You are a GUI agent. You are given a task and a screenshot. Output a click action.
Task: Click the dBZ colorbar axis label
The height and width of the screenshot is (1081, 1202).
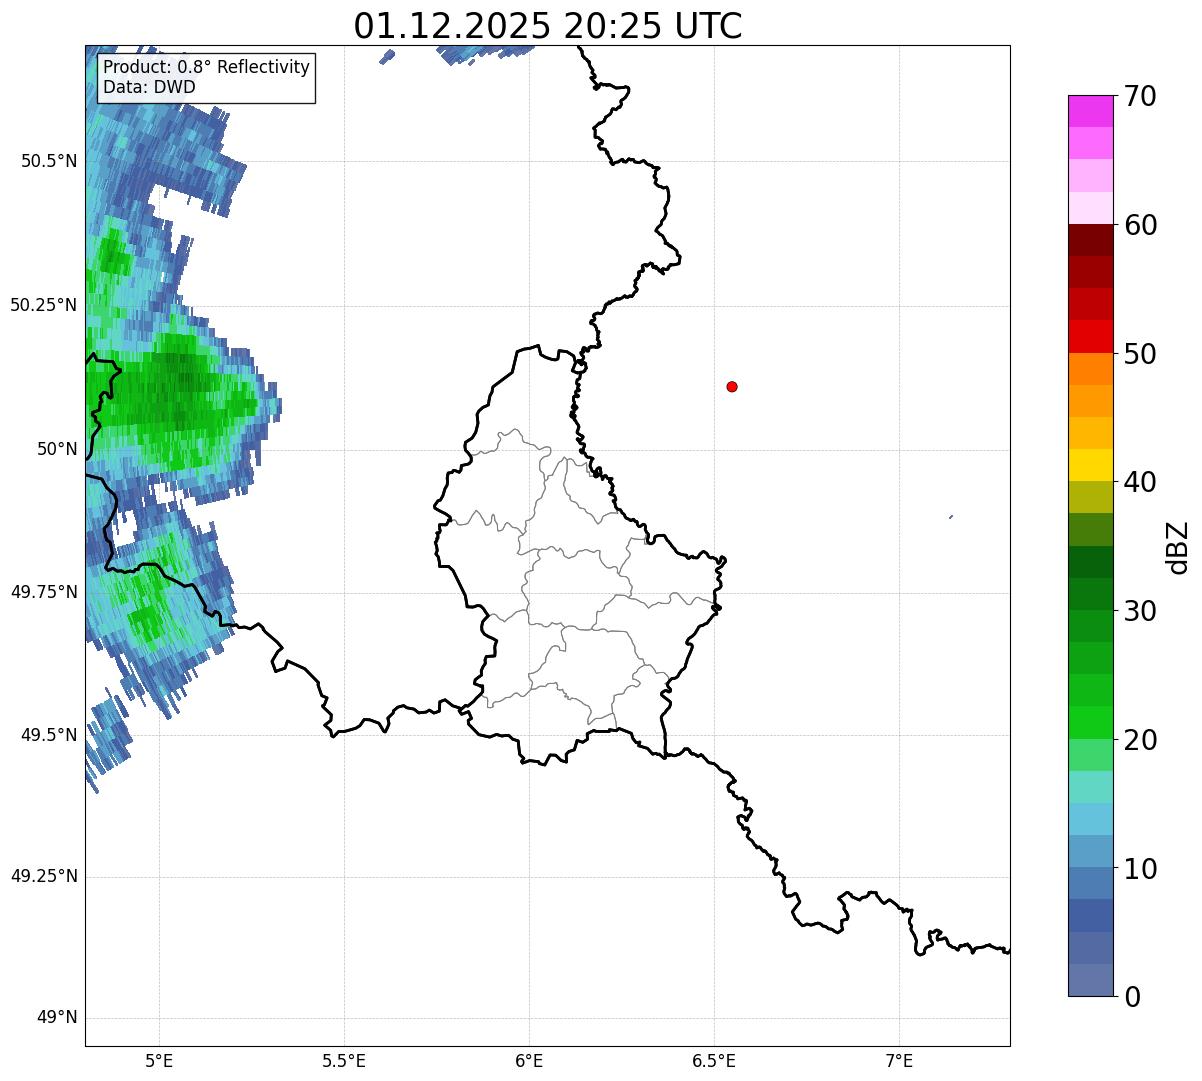(x=1178, y=547)
